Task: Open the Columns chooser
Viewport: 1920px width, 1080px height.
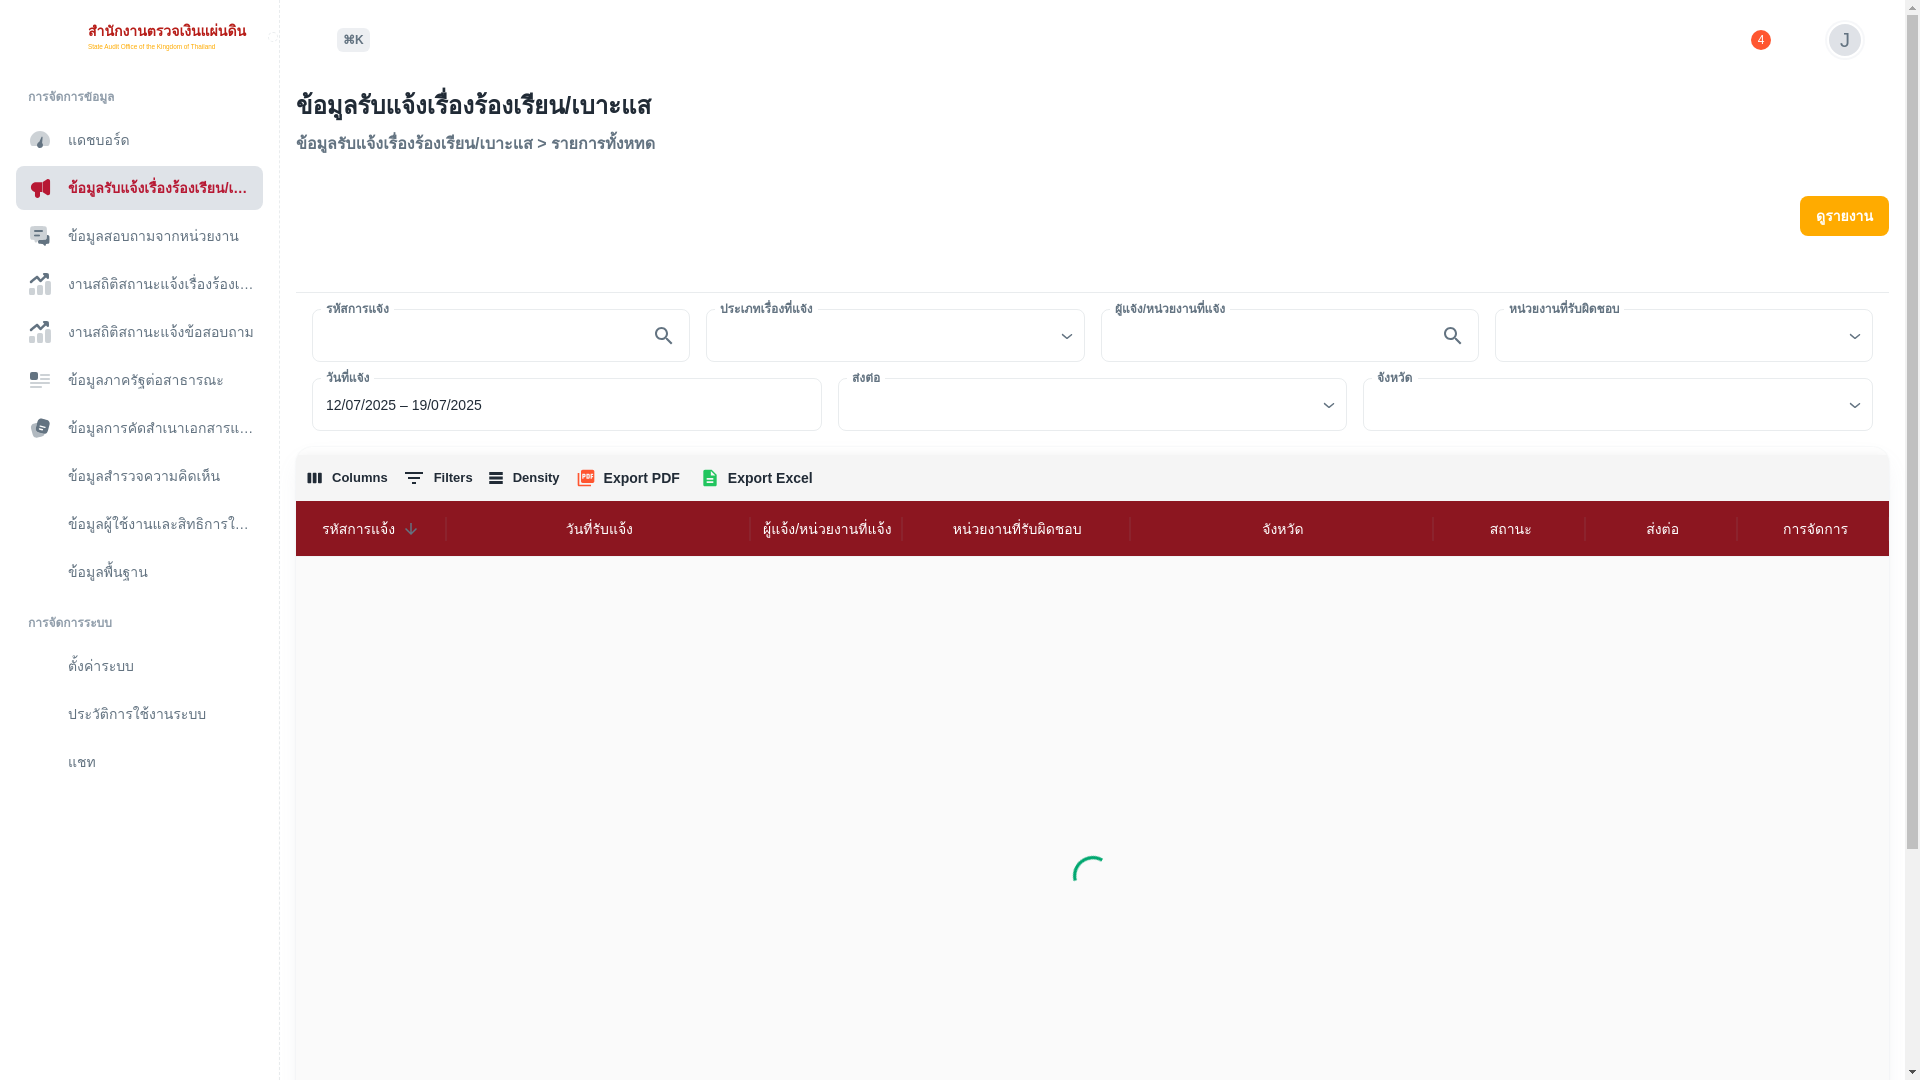Action: 347,478
